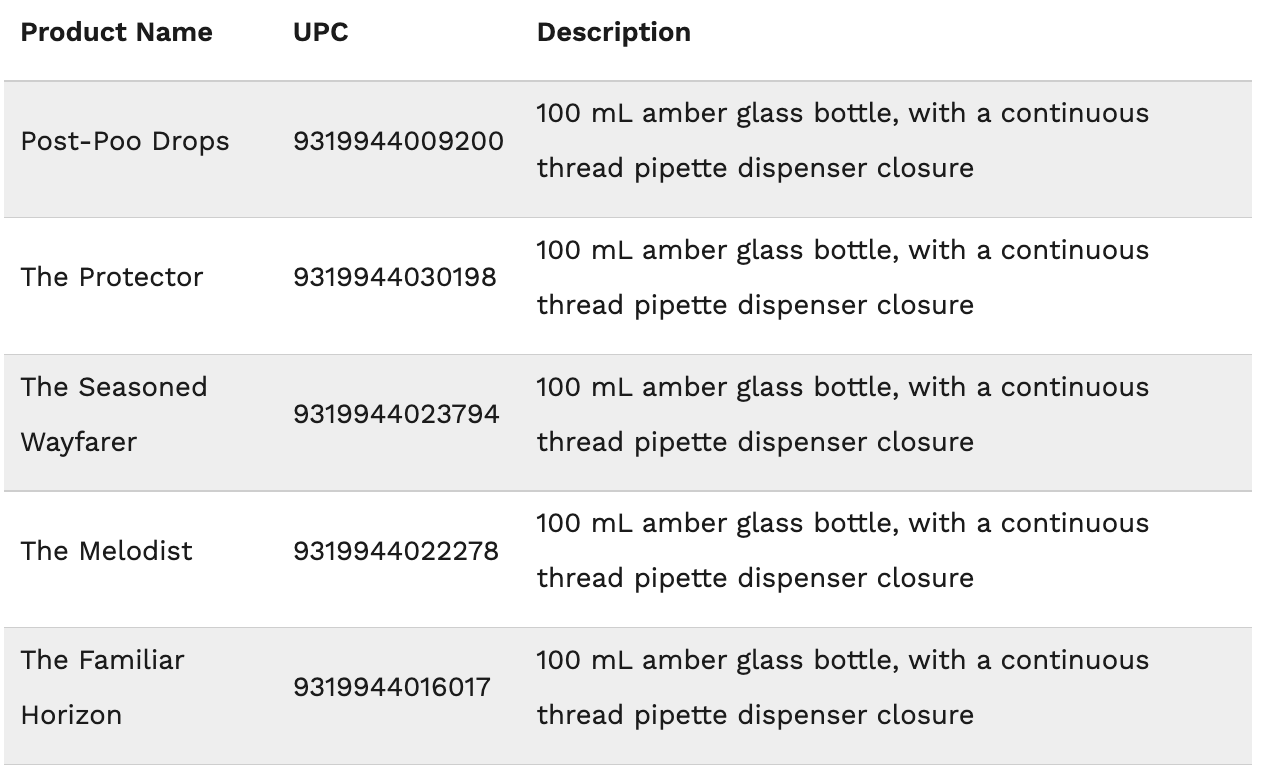Screen dimensions: 1270x780
Task: Select UPC 9319944023794
Action: tap(396, 414)
